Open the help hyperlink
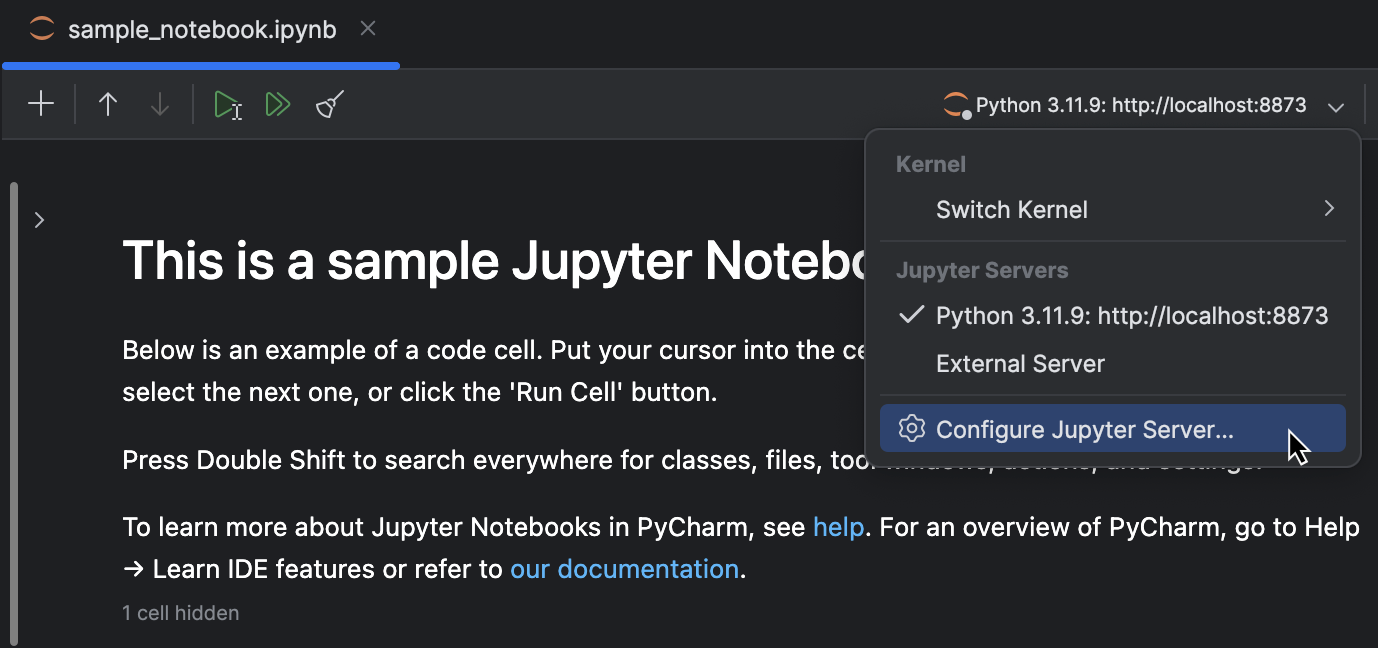 pyautogui.click(x=839, y=527)
